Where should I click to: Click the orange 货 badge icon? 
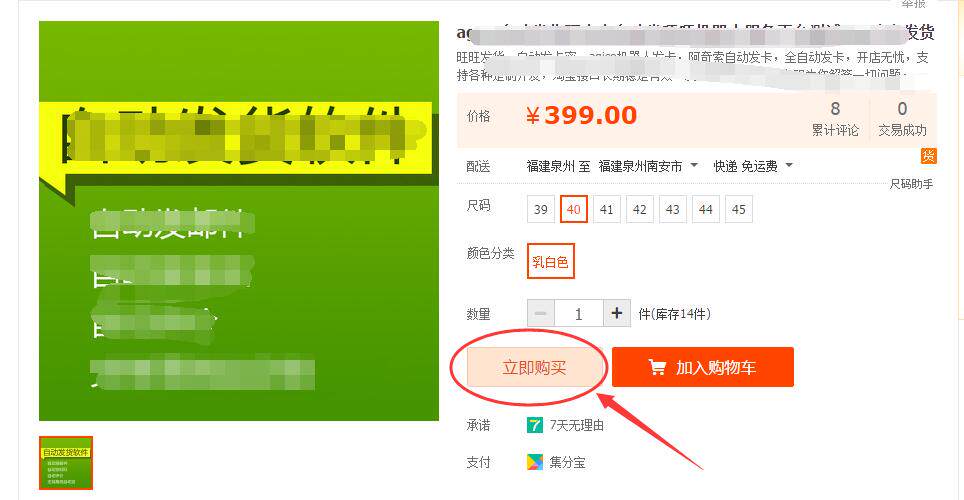928,156
